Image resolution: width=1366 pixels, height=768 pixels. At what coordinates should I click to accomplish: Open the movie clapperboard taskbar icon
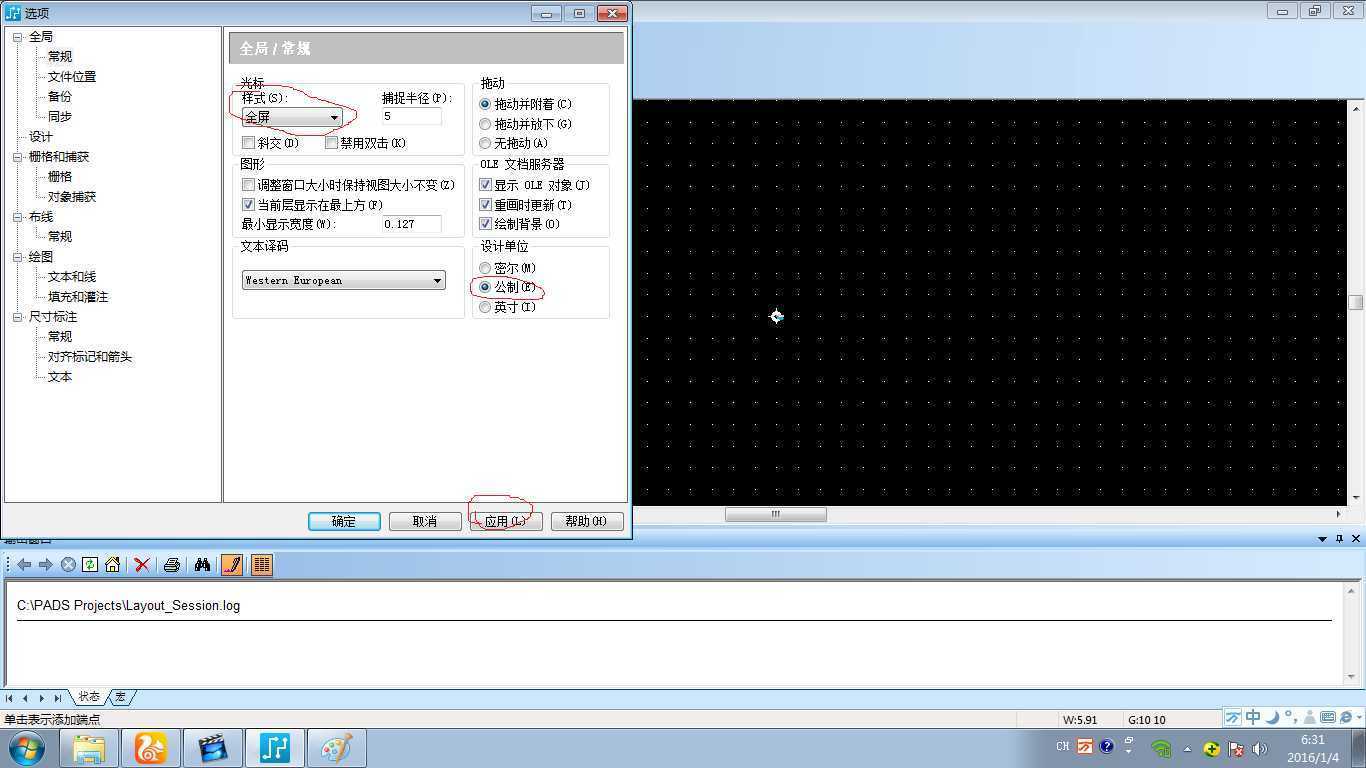click(x=213, y=748)
